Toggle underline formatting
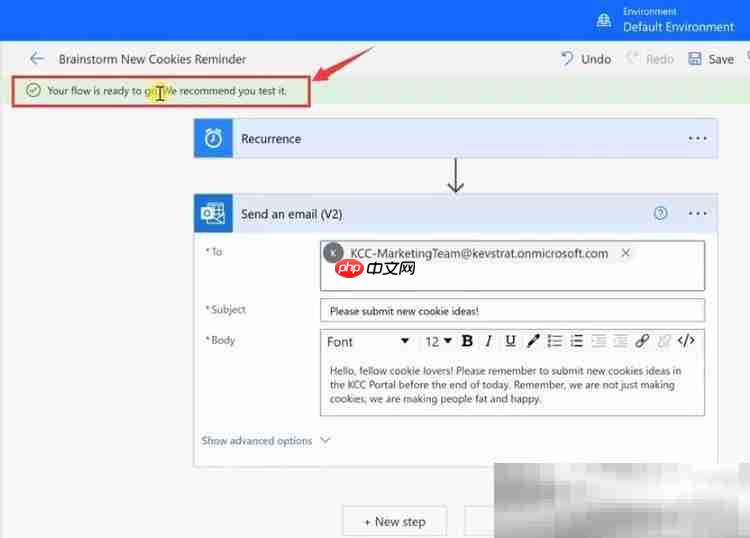The width and height of the screenshot is (750, 538). click(x=510, y=341)
